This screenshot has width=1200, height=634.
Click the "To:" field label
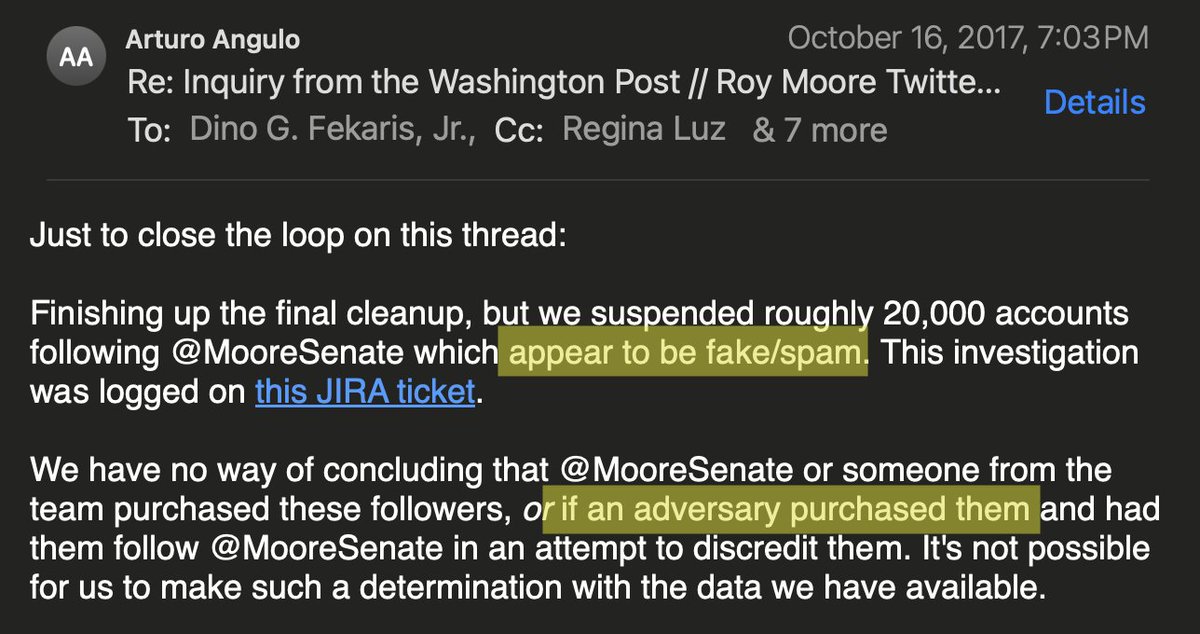151,131
